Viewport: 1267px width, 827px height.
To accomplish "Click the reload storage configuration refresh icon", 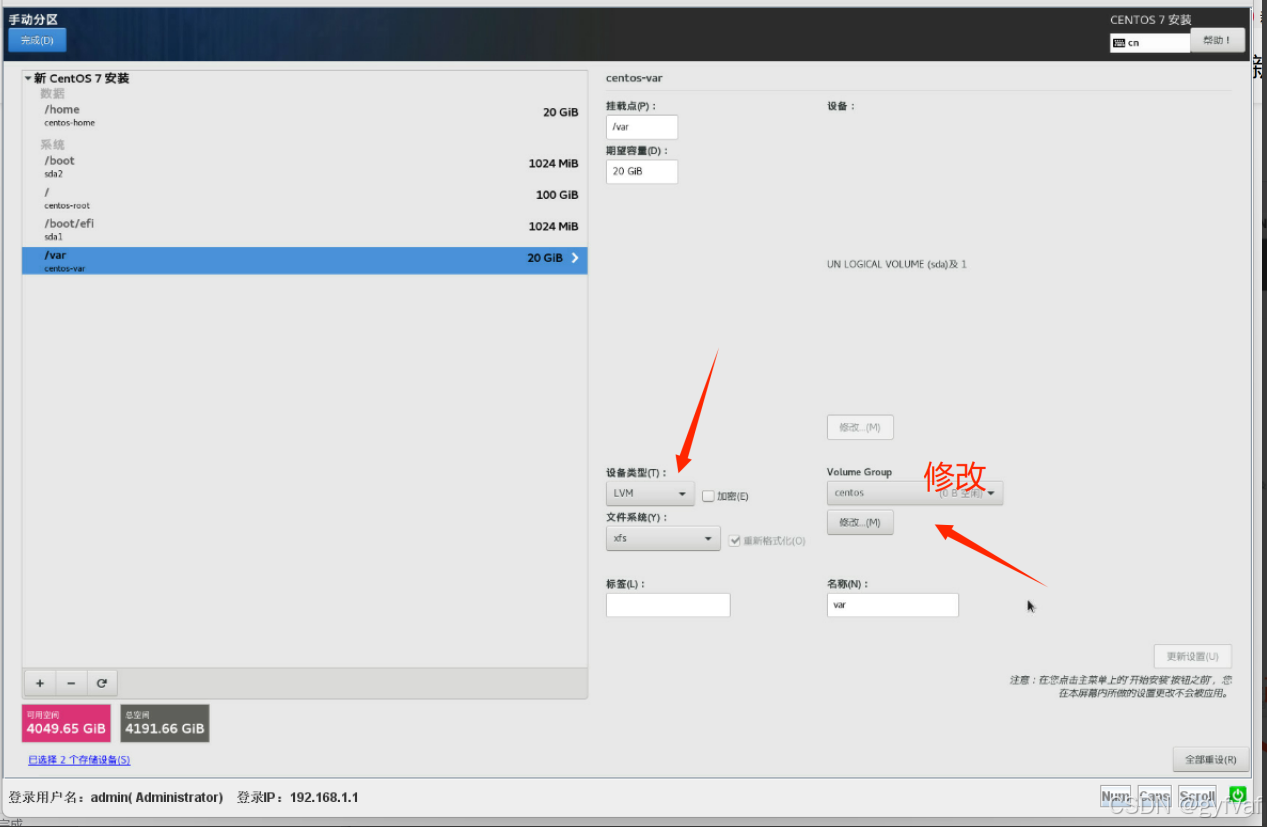I will pyautogui.click(x=102, y=683).
